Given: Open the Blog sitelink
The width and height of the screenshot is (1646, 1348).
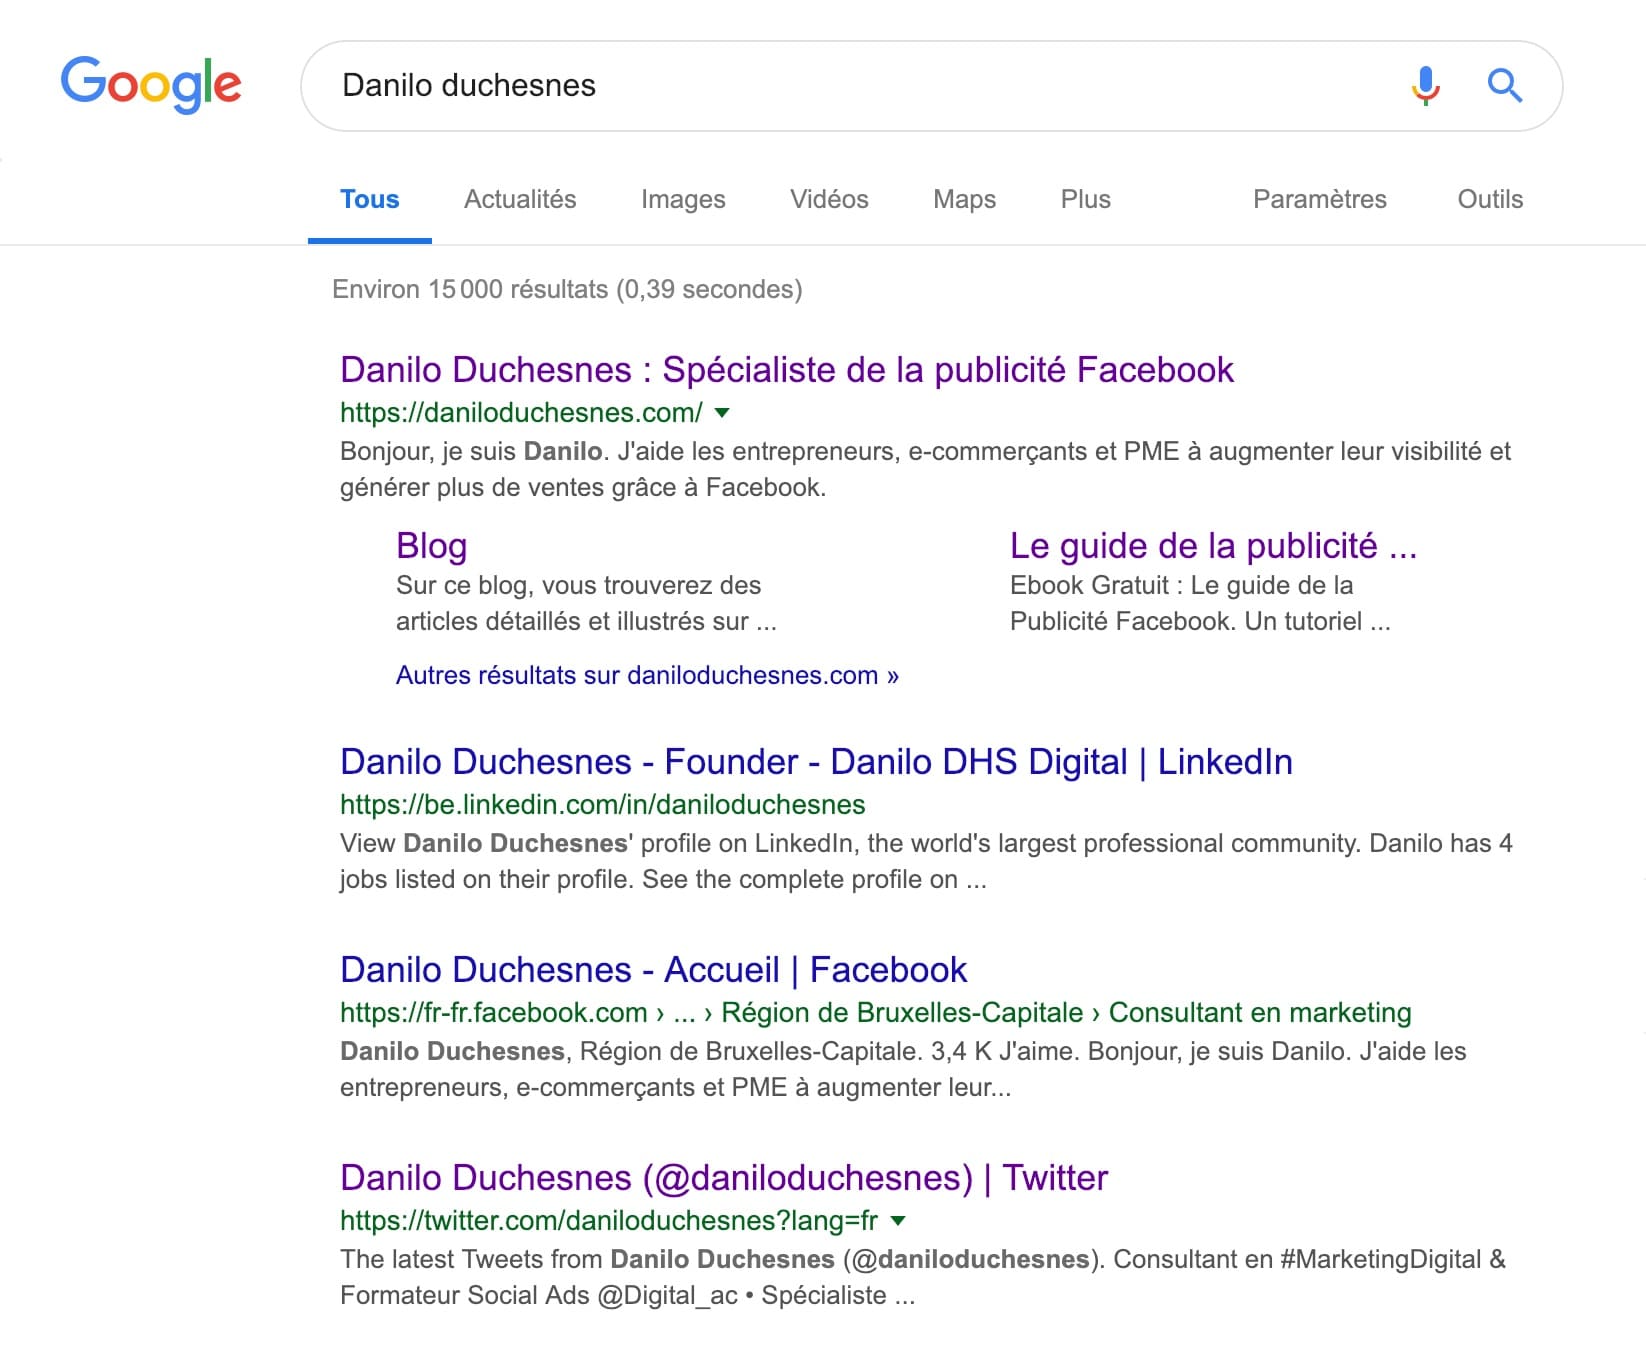Looking at the screenshot, I should coord(431,546).
